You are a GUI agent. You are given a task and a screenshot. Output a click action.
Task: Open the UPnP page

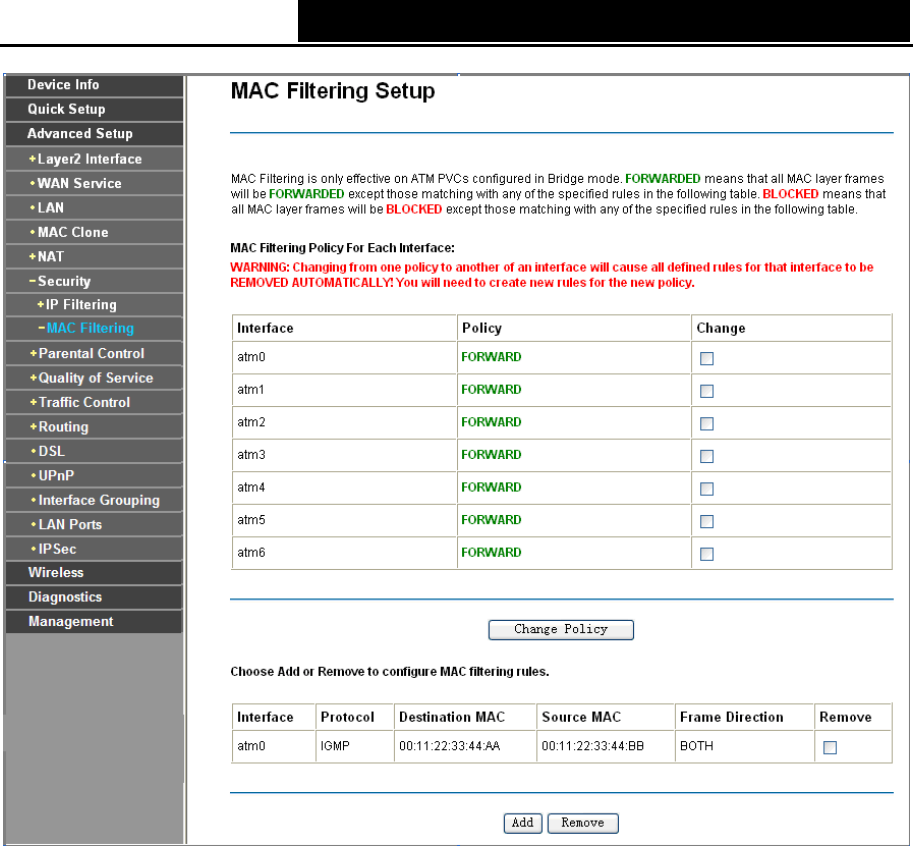56,476
